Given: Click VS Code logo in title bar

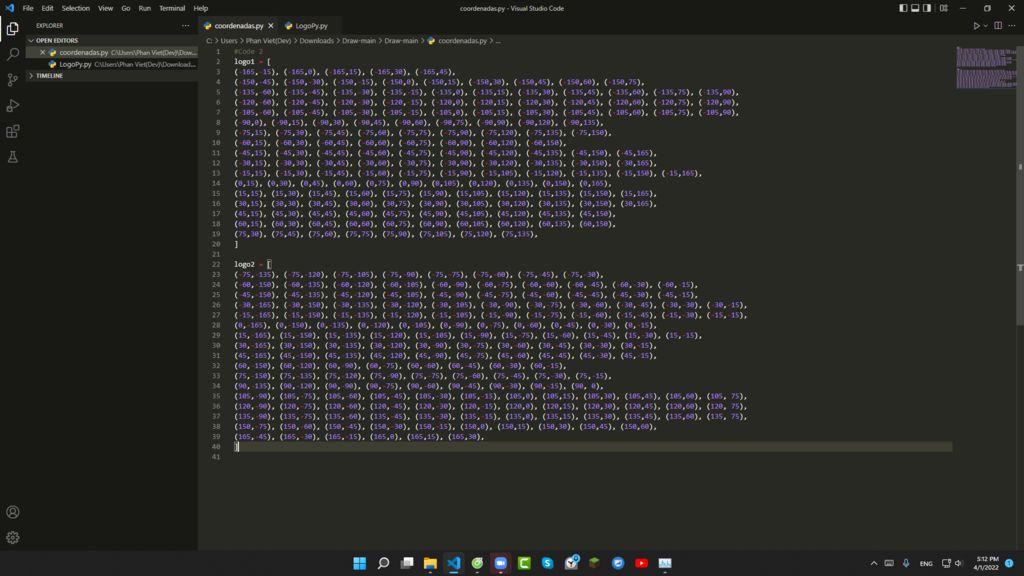Looking at the screenshot, I should point(9,8).
